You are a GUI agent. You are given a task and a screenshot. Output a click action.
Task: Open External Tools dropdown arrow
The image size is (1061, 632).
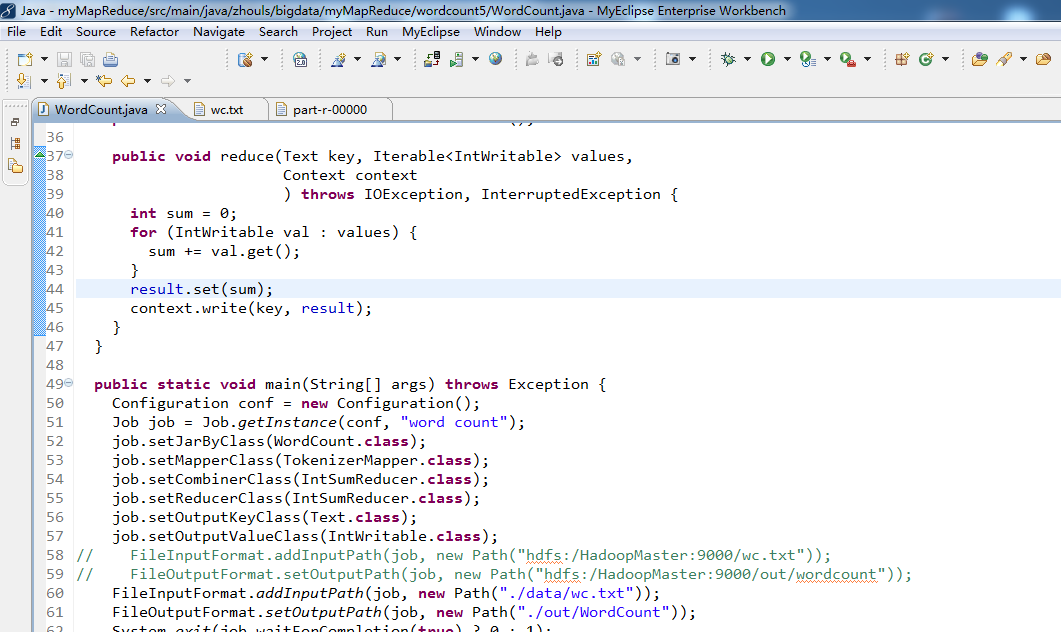pos(867,60)
